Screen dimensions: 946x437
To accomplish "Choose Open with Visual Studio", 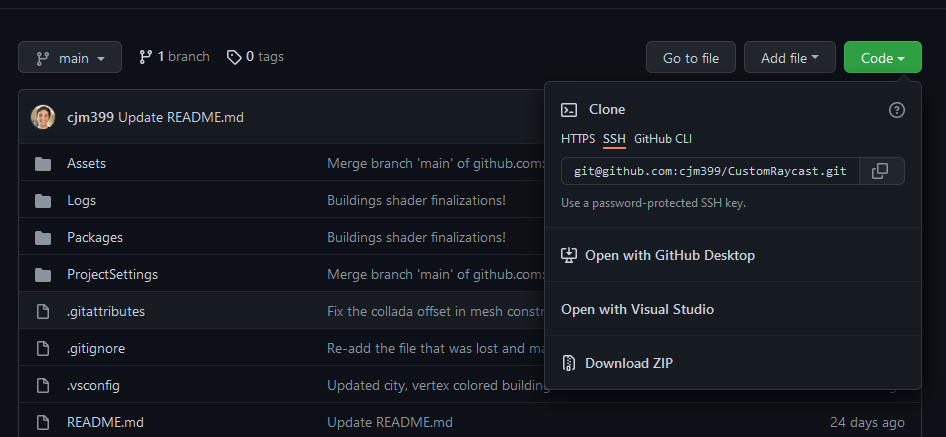I will [732, 309].
